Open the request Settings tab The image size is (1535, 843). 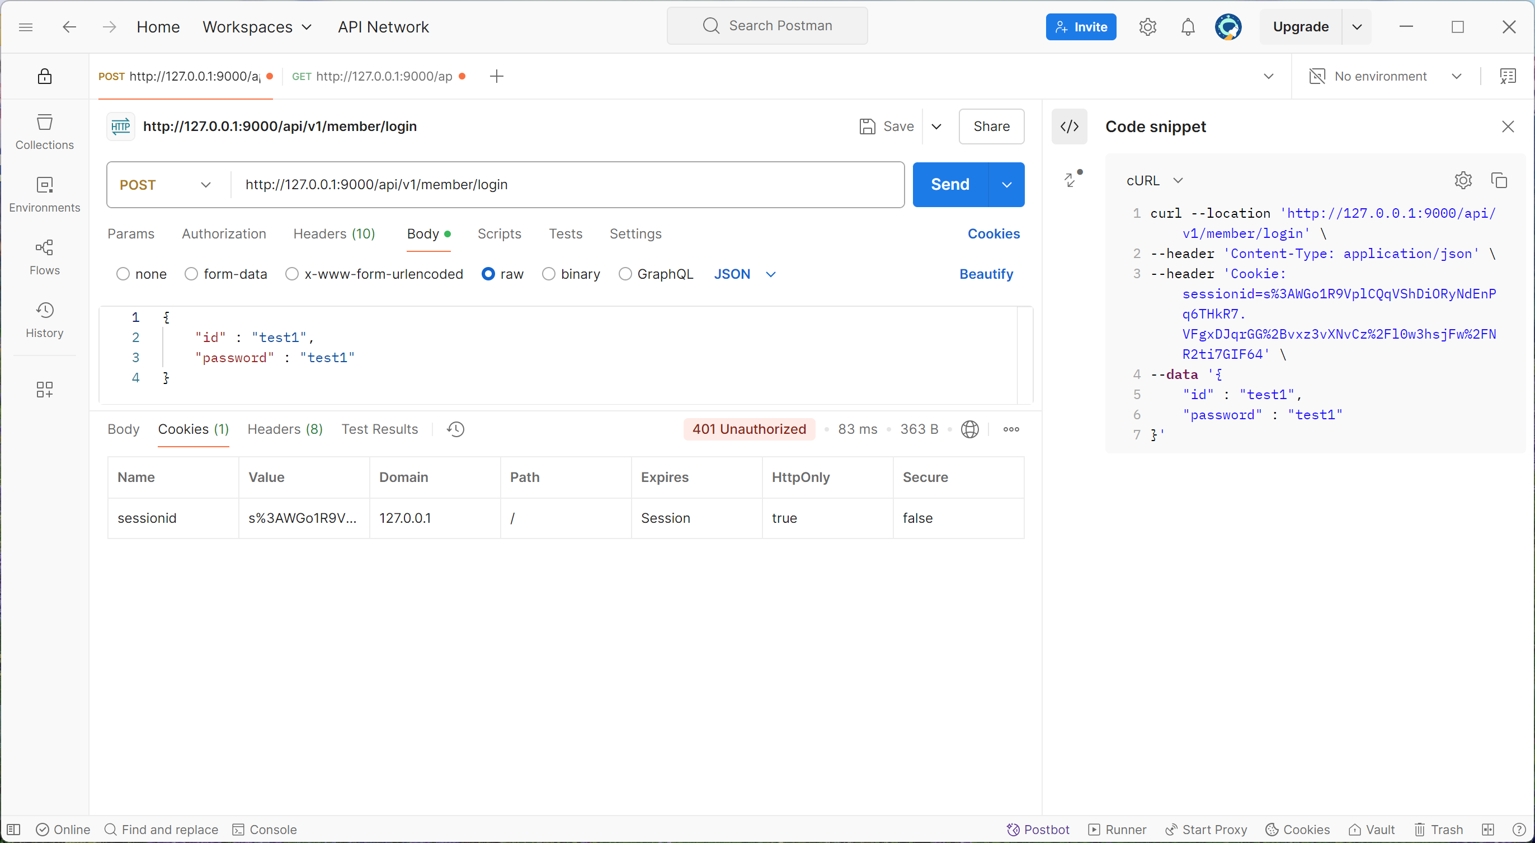click(x=636, y=234)
